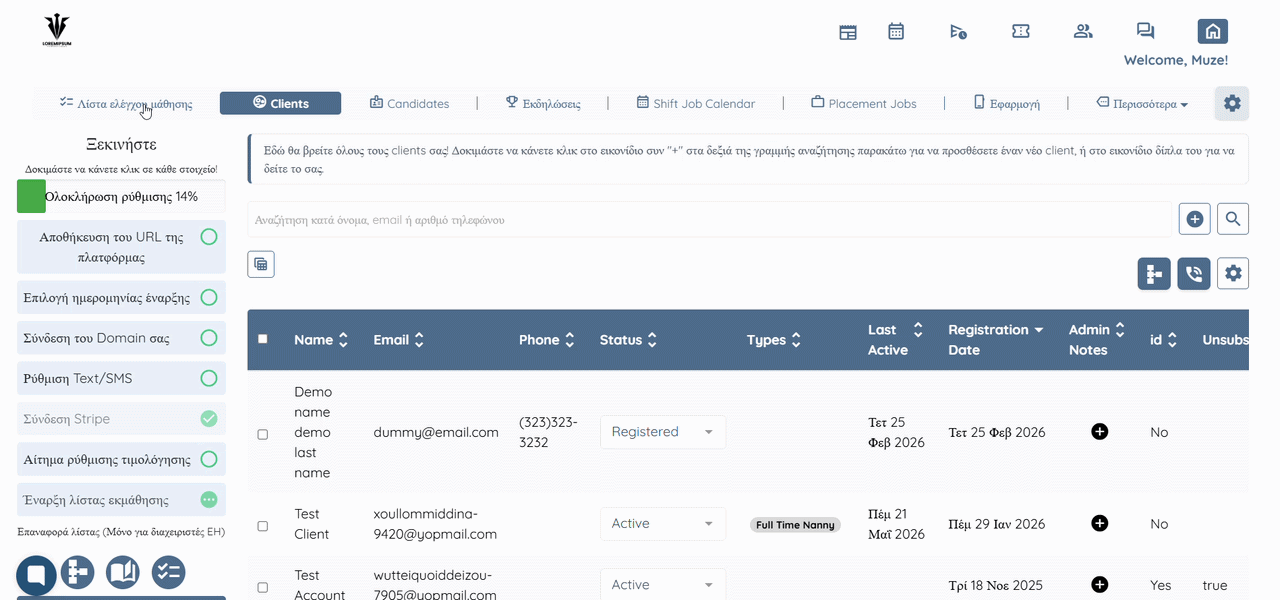Viewport: 1280px width, 600px height.
Task: Sort table by Name column
Action: 320,340
